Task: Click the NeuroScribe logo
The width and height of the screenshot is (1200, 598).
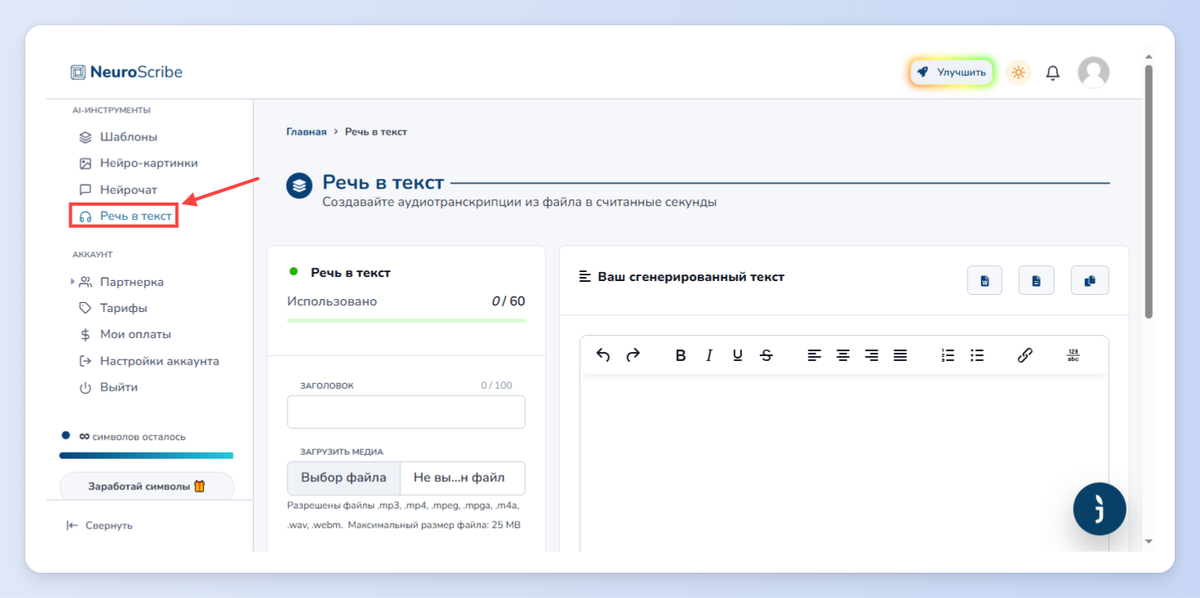Action: (x=126, y=72)
